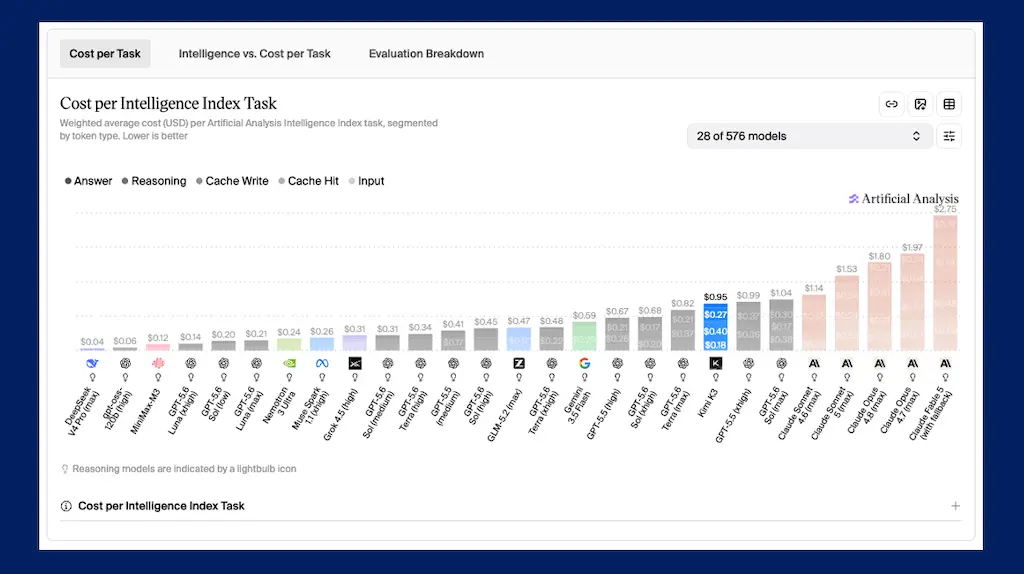Click the GPT-5.5 (xhigh) OpenAI logo
Screen dimensions: 1024x574
pos(748,363)
